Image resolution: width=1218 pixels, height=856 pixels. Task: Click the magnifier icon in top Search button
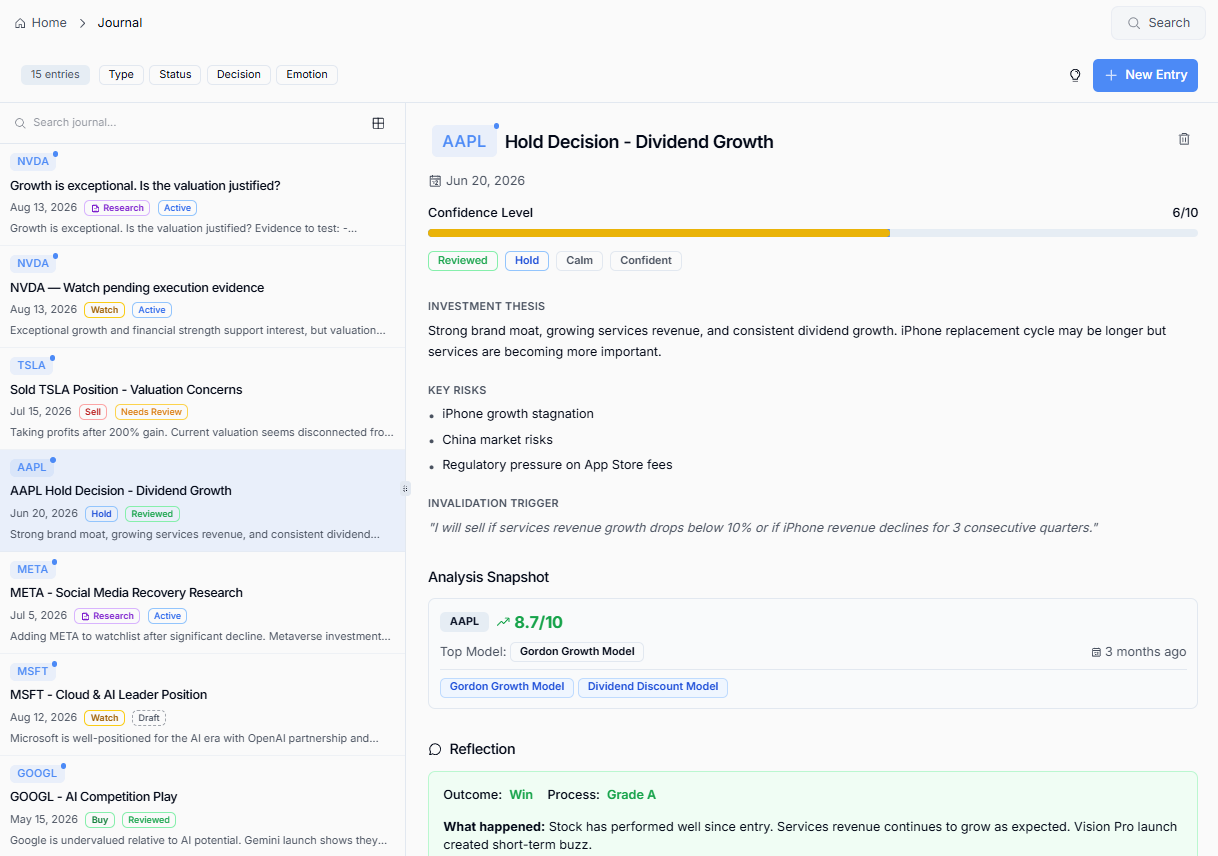(x=1134, y=23)
